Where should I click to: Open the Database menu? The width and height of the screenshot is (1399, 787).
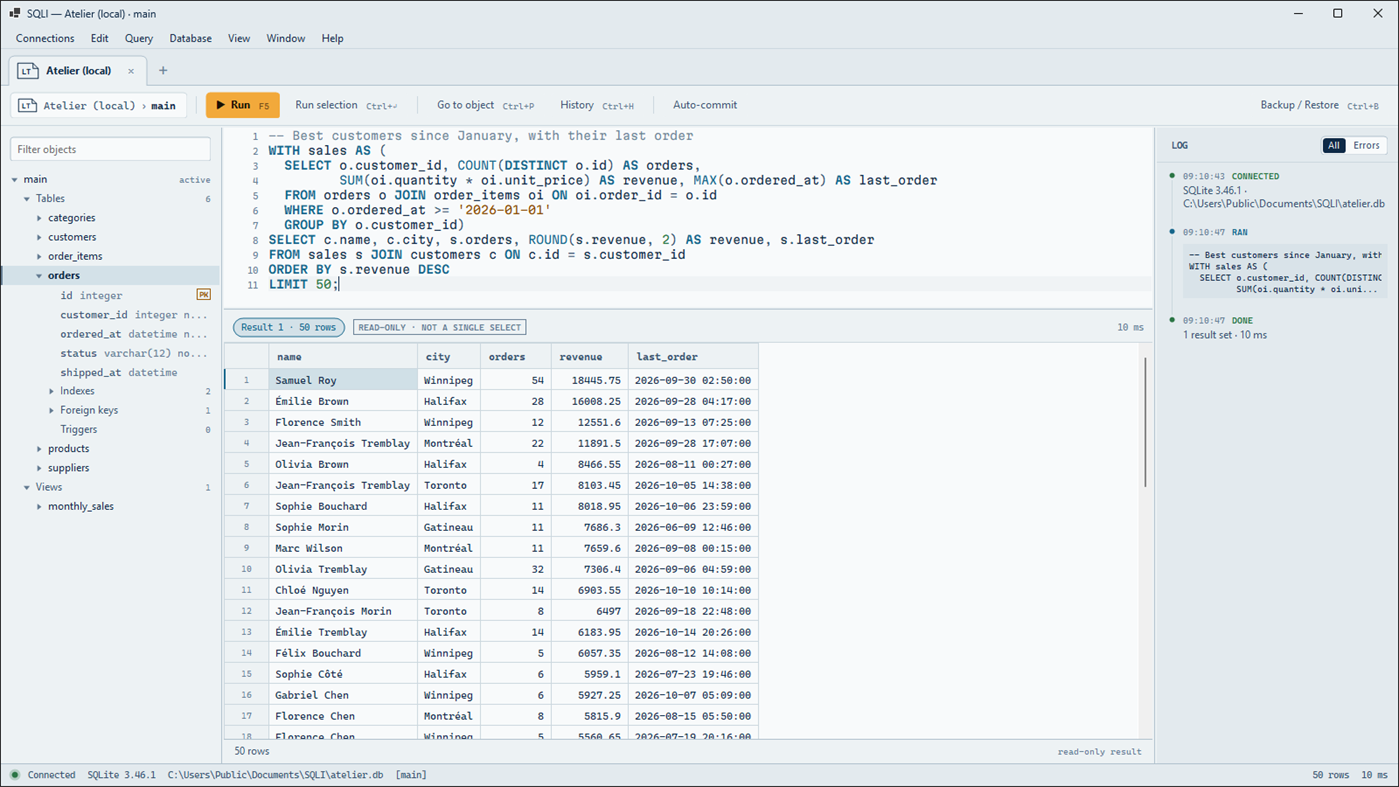pos(190,38)
